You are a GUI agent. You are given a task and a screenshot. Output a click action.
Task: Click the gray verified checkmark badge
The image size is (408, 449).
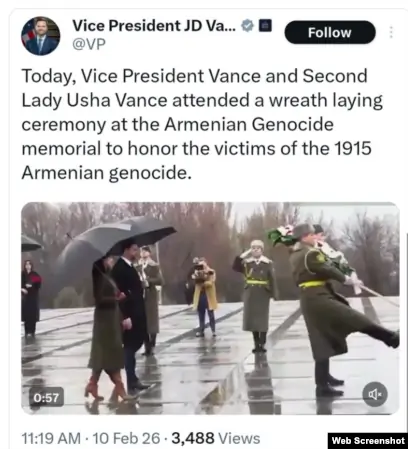click(x=247, y=26)
